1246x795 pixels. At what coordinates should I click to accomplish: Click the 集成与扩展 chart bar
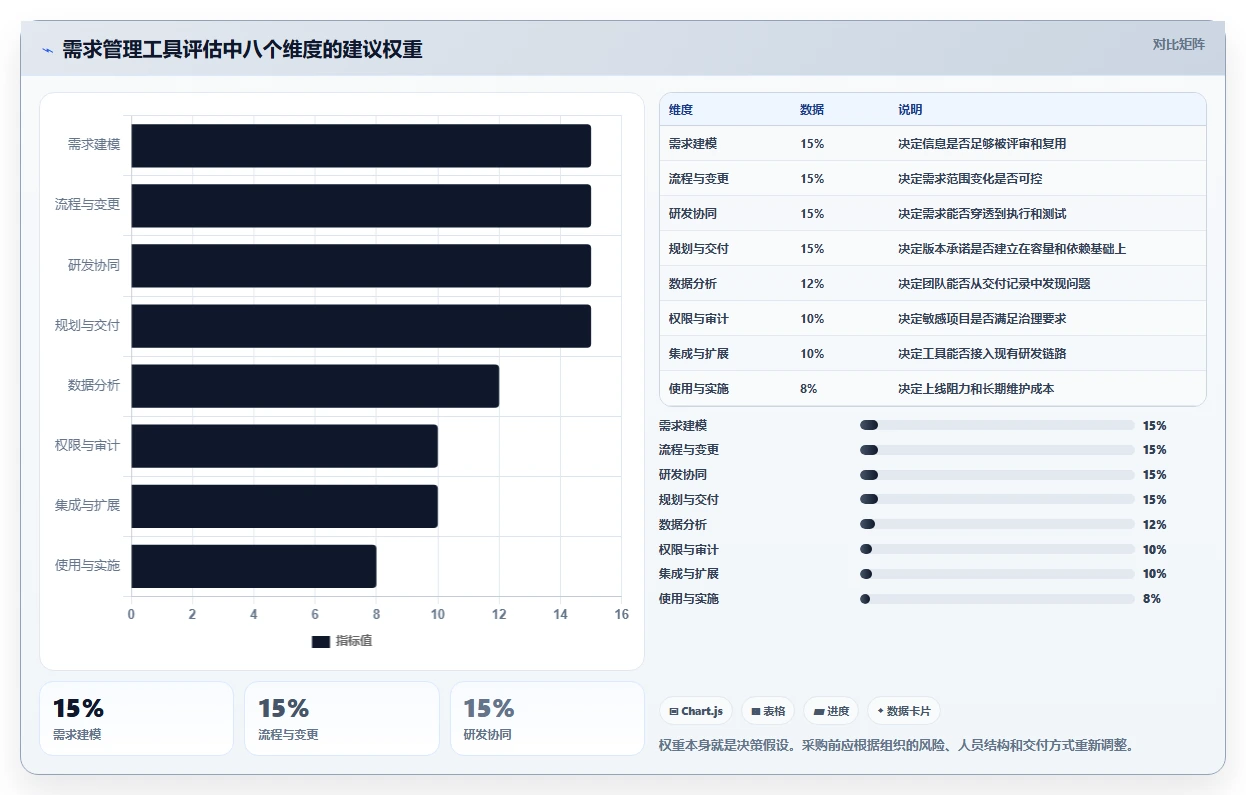pos(285,506)
